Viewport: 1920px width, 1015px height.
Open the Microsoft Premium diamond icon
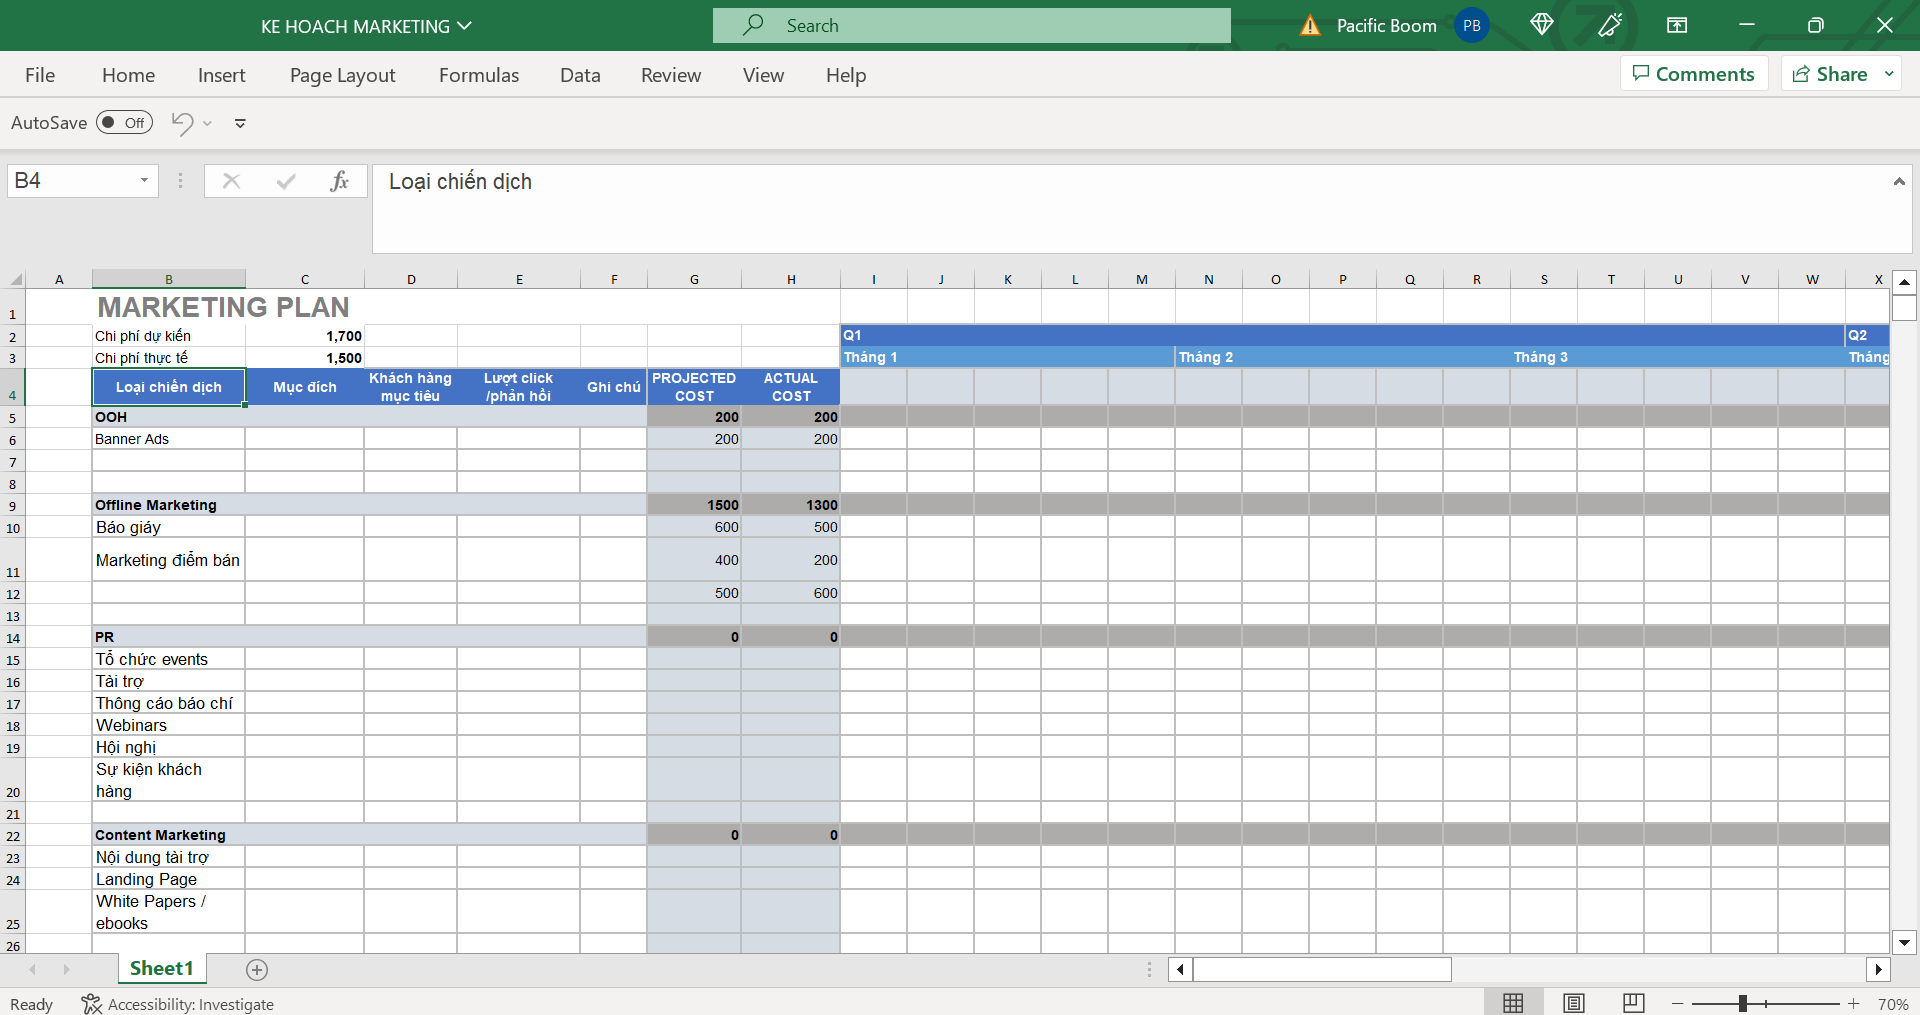(1541, 25)
